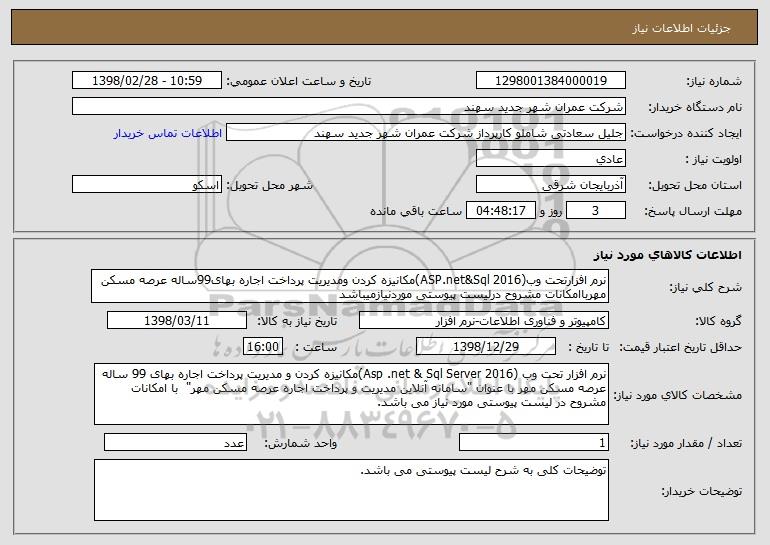Click the label اولویت نیاز
This screenshot has height=545, width=770.
point(714,160)
